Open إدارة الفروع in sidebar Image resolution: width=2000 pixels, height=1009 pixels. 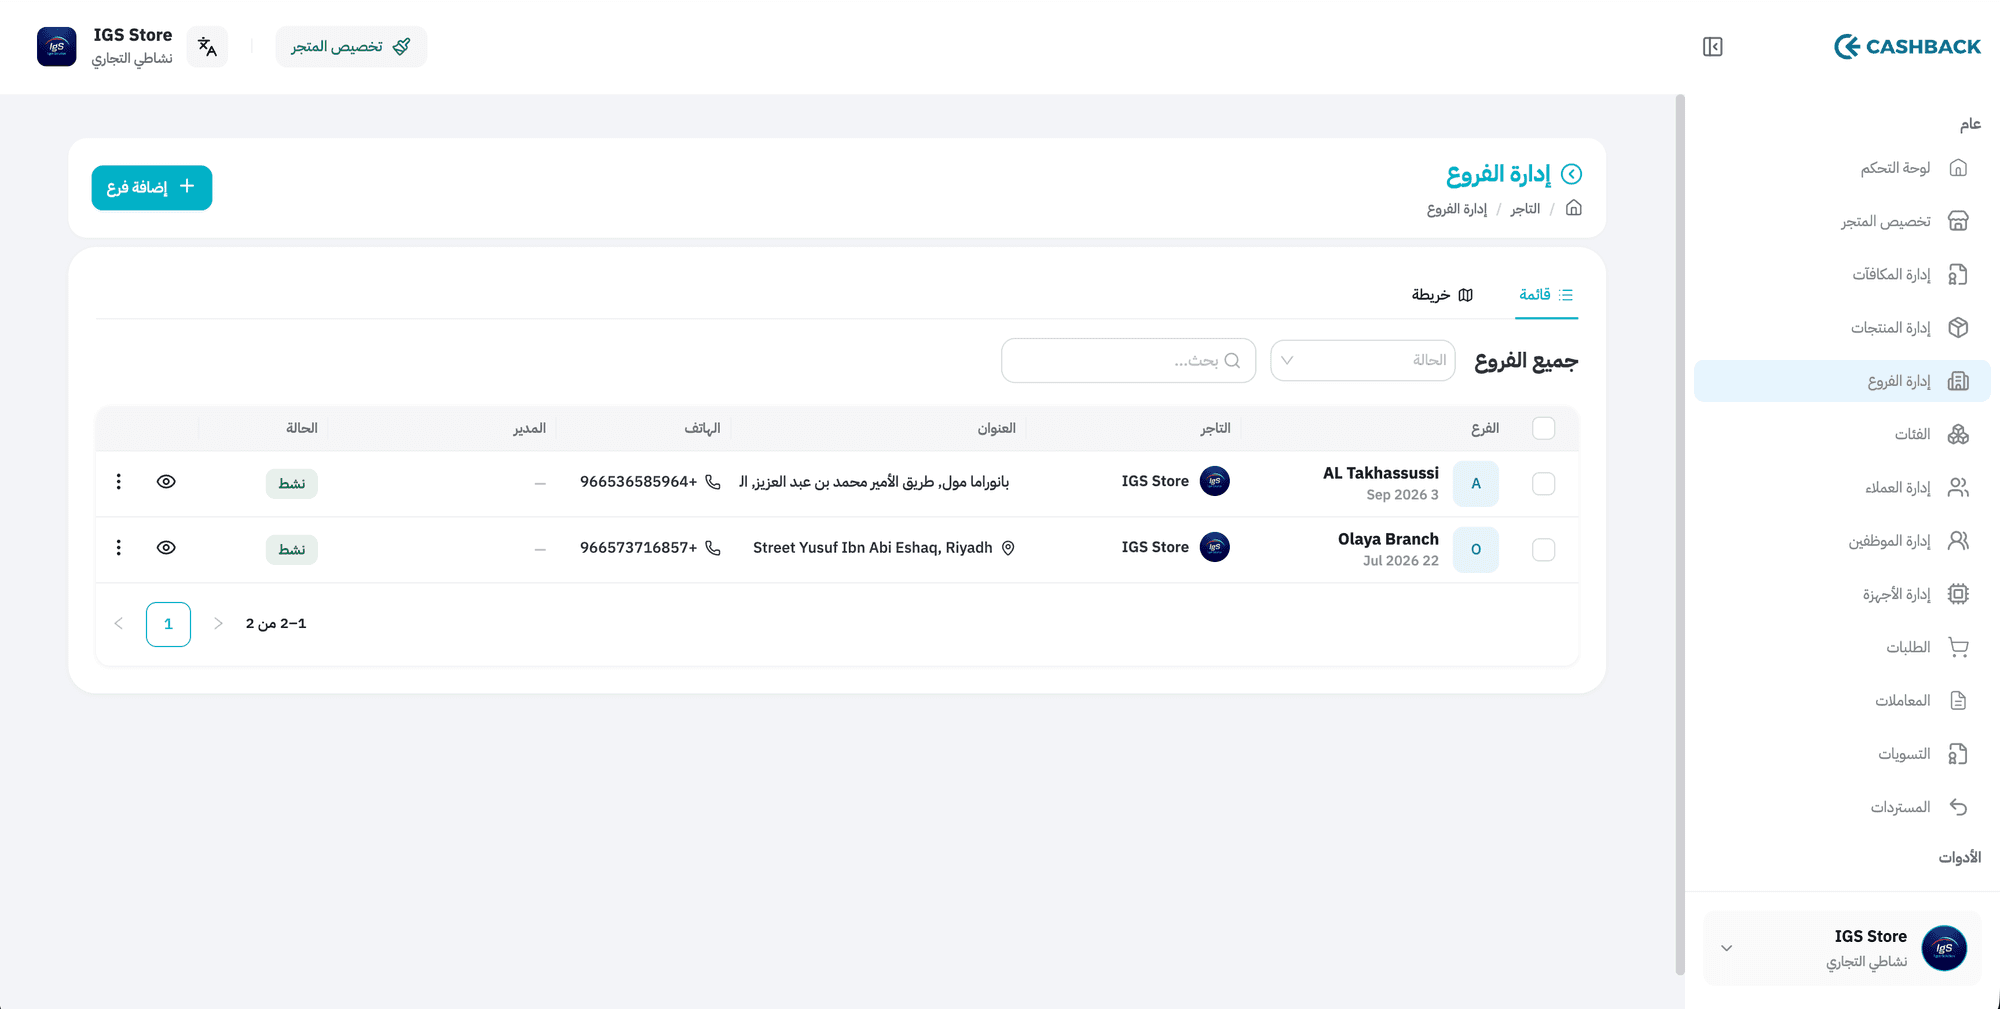[x=1842, y=381]
